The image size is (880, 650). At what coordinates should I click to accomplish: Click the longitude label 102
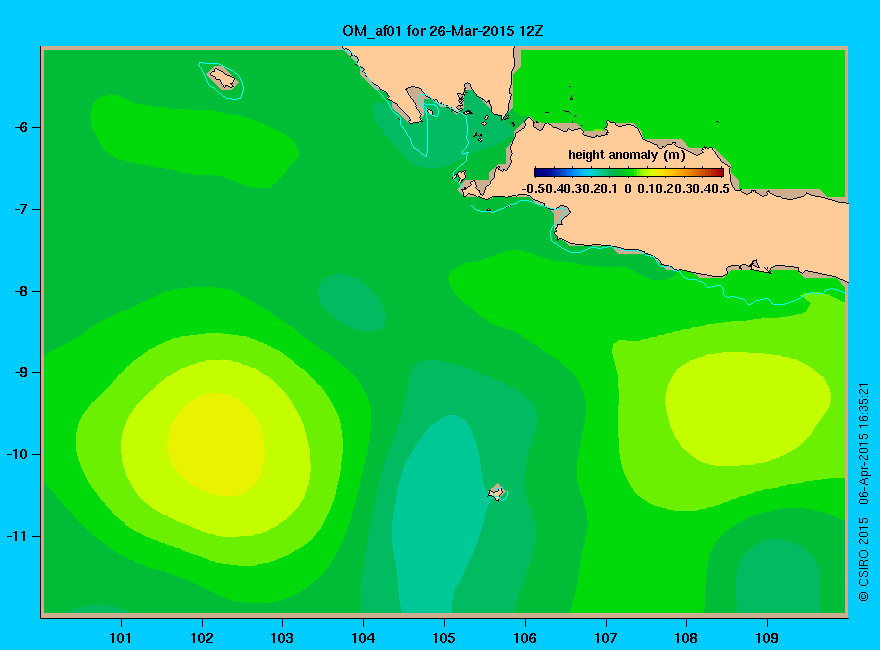pyautogui.click(x=201, y=638)
